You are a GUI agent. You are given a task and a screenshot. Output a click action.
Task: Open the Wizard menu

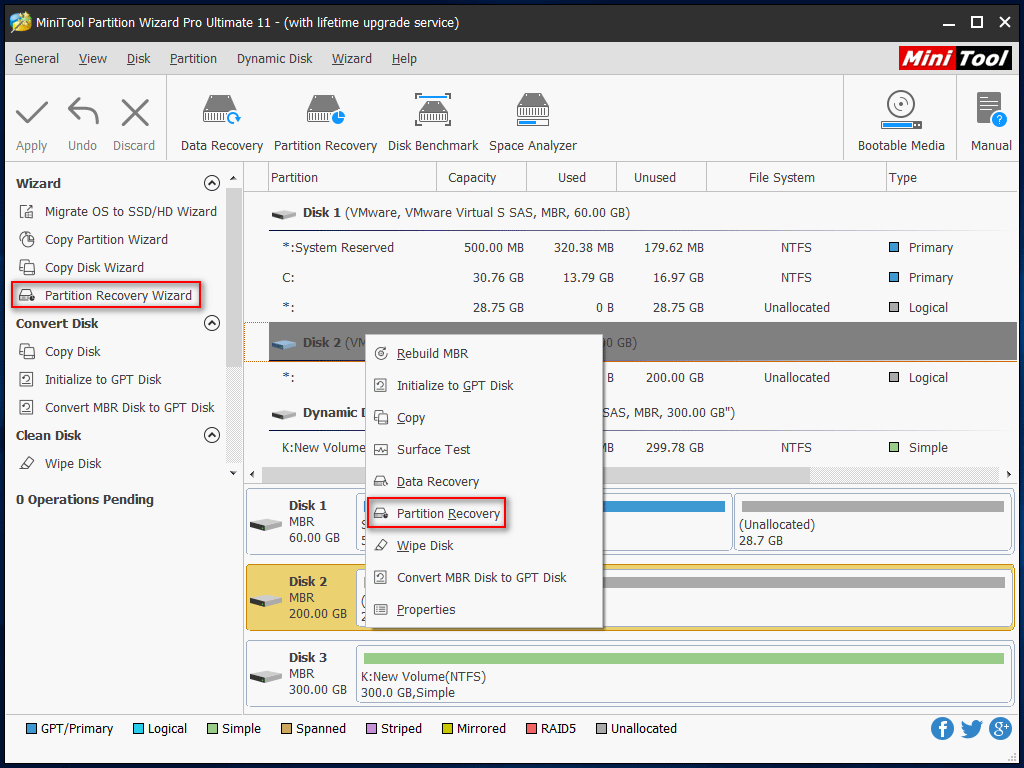click(352, 59)
